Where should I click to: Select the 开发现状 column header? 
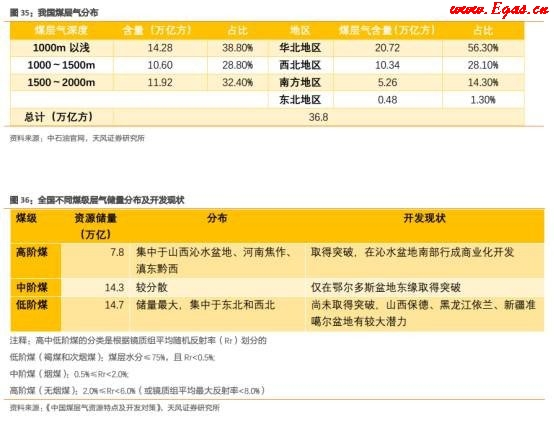point(424,218)
